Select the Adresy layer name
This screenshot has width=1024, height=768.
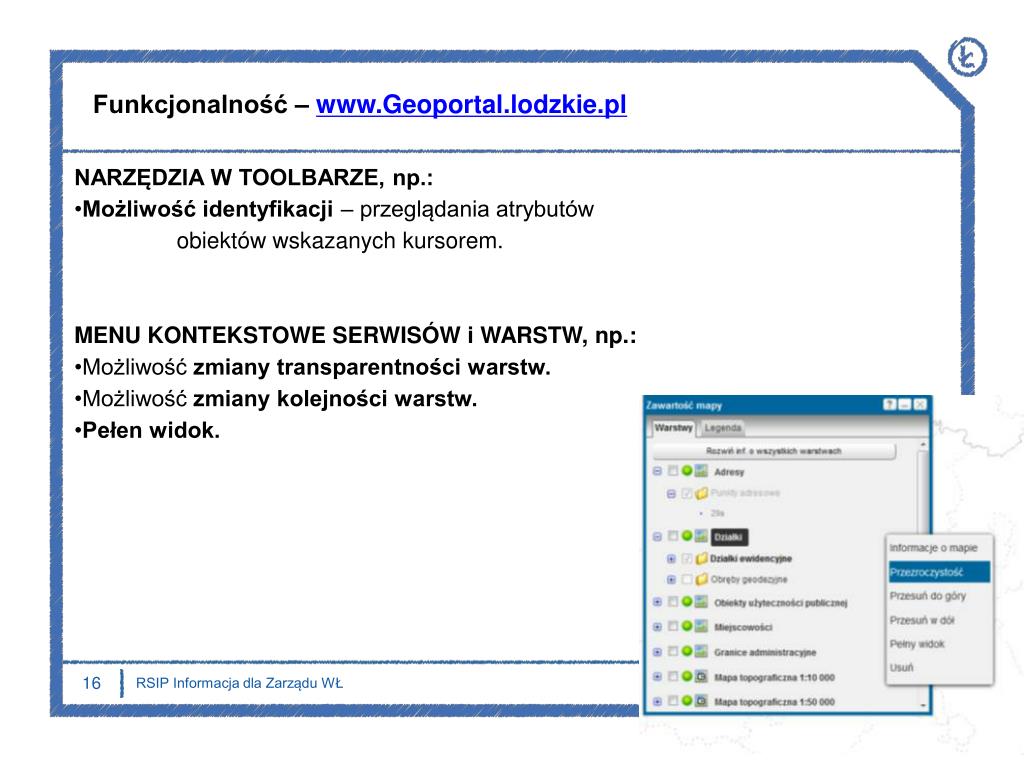click(x=729, y=472)
